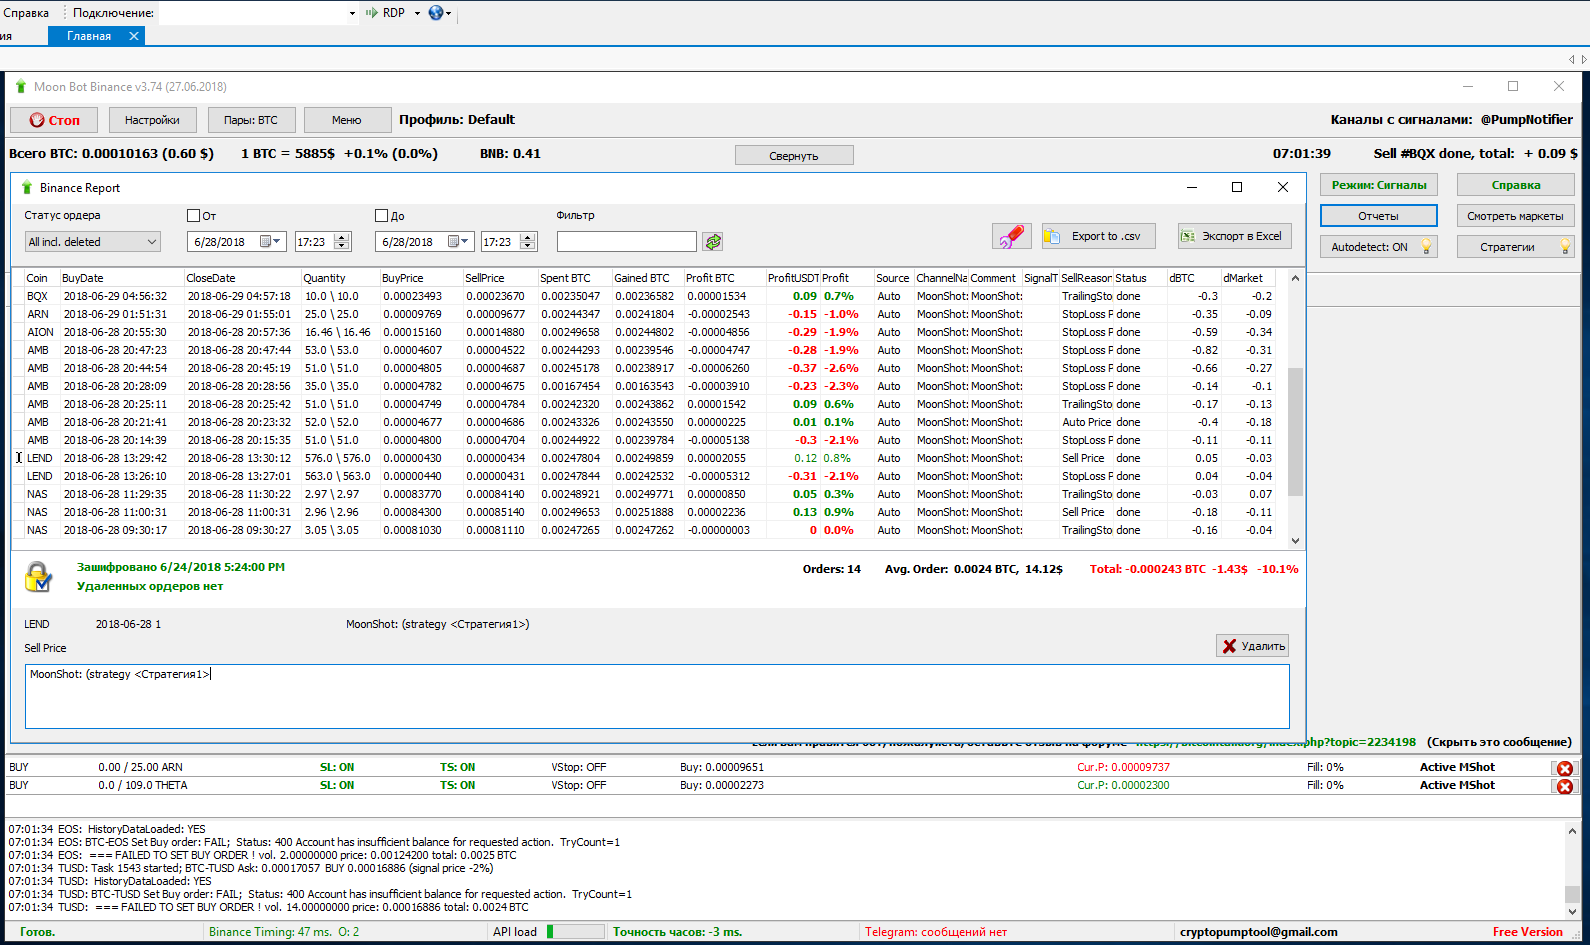Switch to the Главная tab
Viewport: 1590px width, 945px height.
pos(89,36)
